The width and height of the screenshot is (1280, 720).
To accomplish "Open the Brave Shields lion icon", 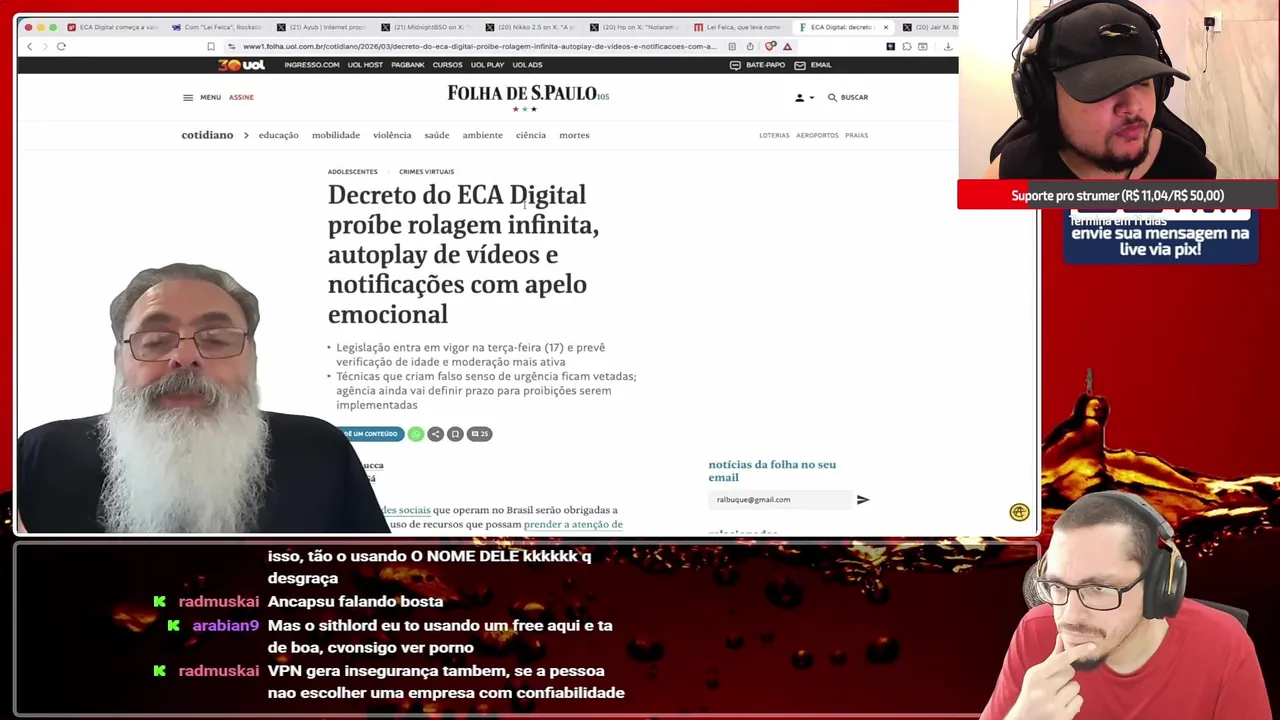I will [770, 46].
